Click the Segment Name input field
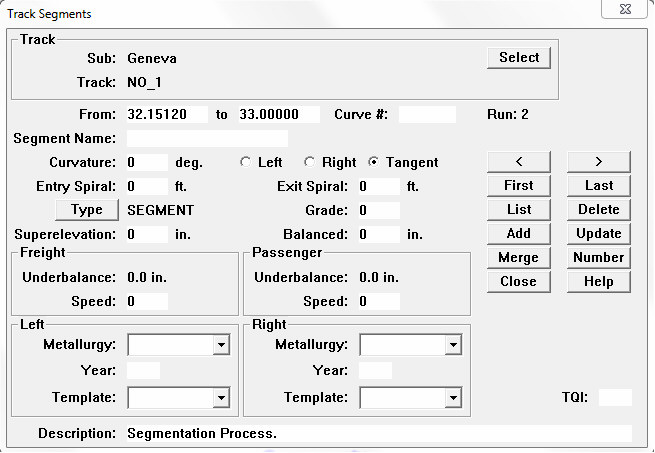Image resolution: width=655 pixels, height=453 pixels. click(207, 138)
